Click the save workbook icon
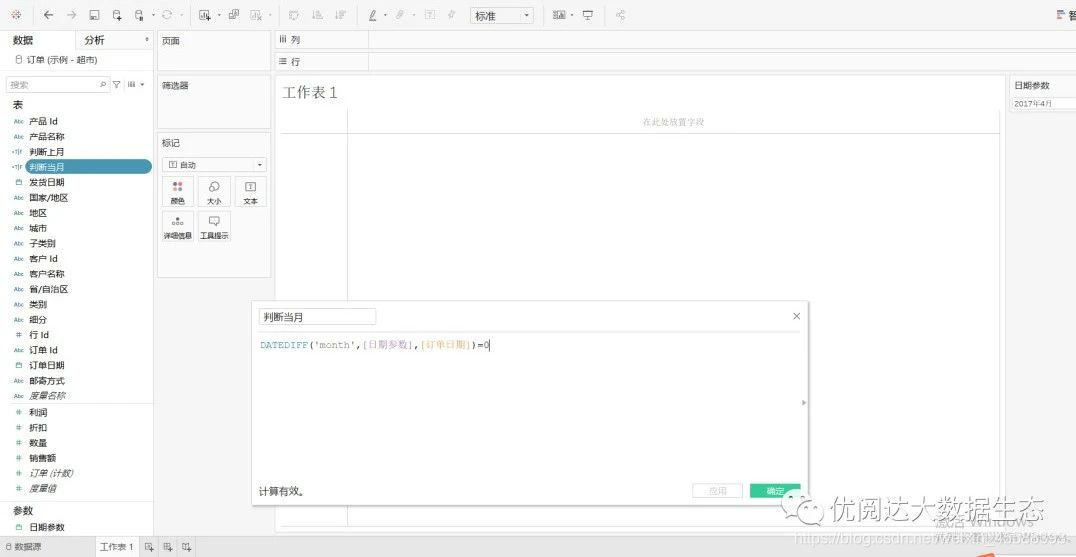This screenshot has width=1076, height=557. (95, 14)
